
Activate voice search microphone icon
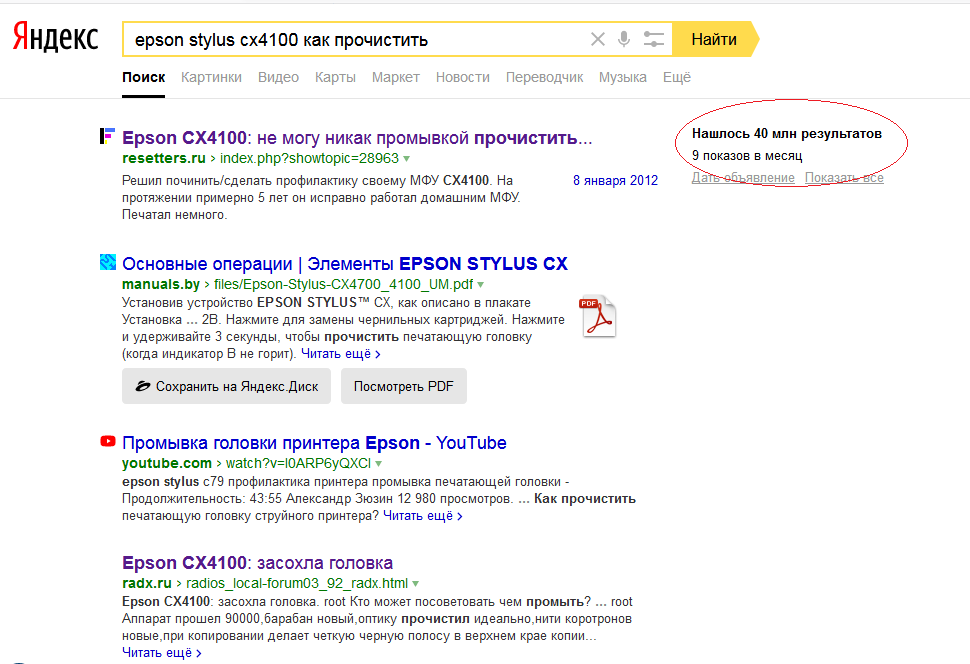[x=624, y=39]
